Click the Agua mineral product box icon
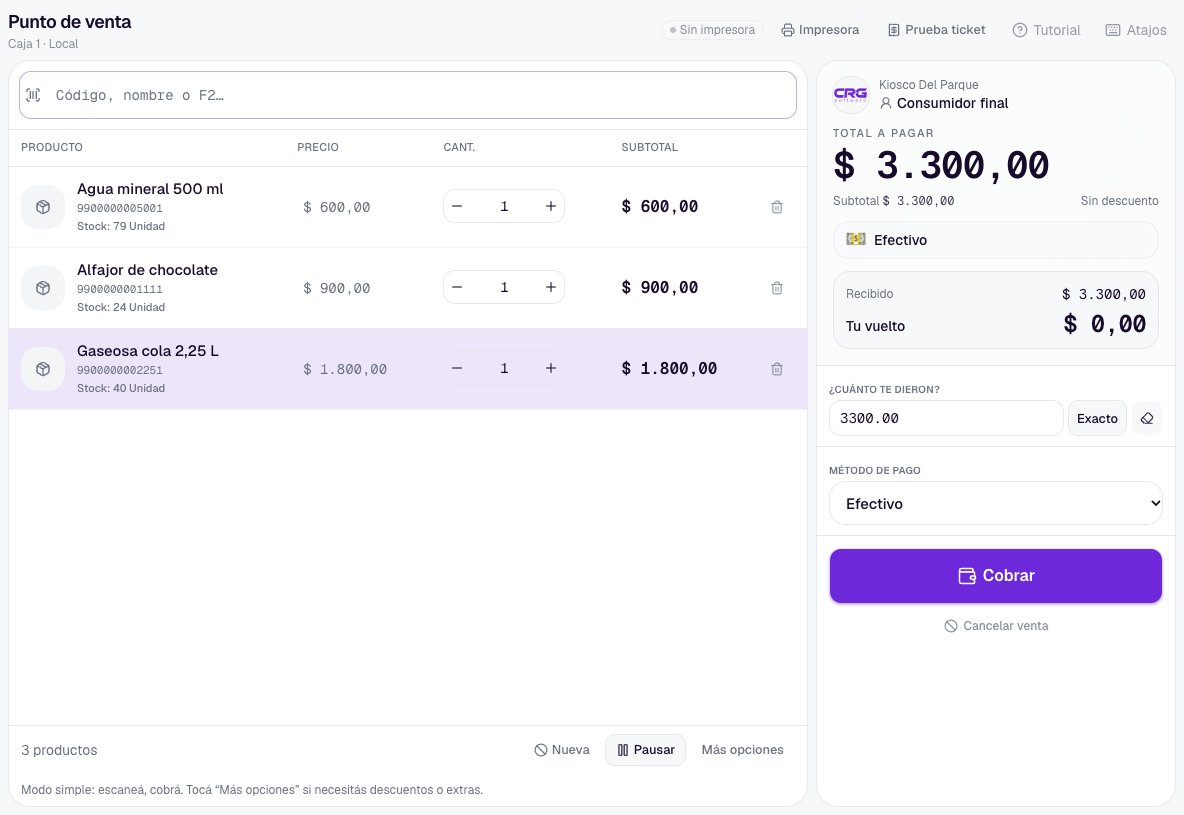Image resolution: width=1184 pixels, height=815 pixels. click(x=43, y=207)
